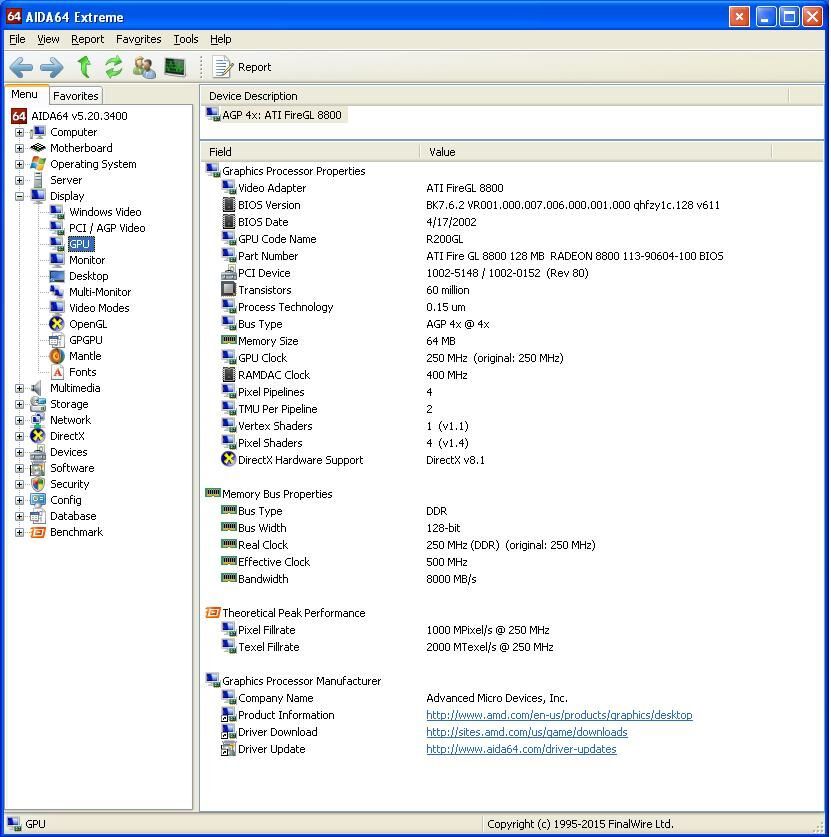Open the Monitor page

click(x=86, y=260)
